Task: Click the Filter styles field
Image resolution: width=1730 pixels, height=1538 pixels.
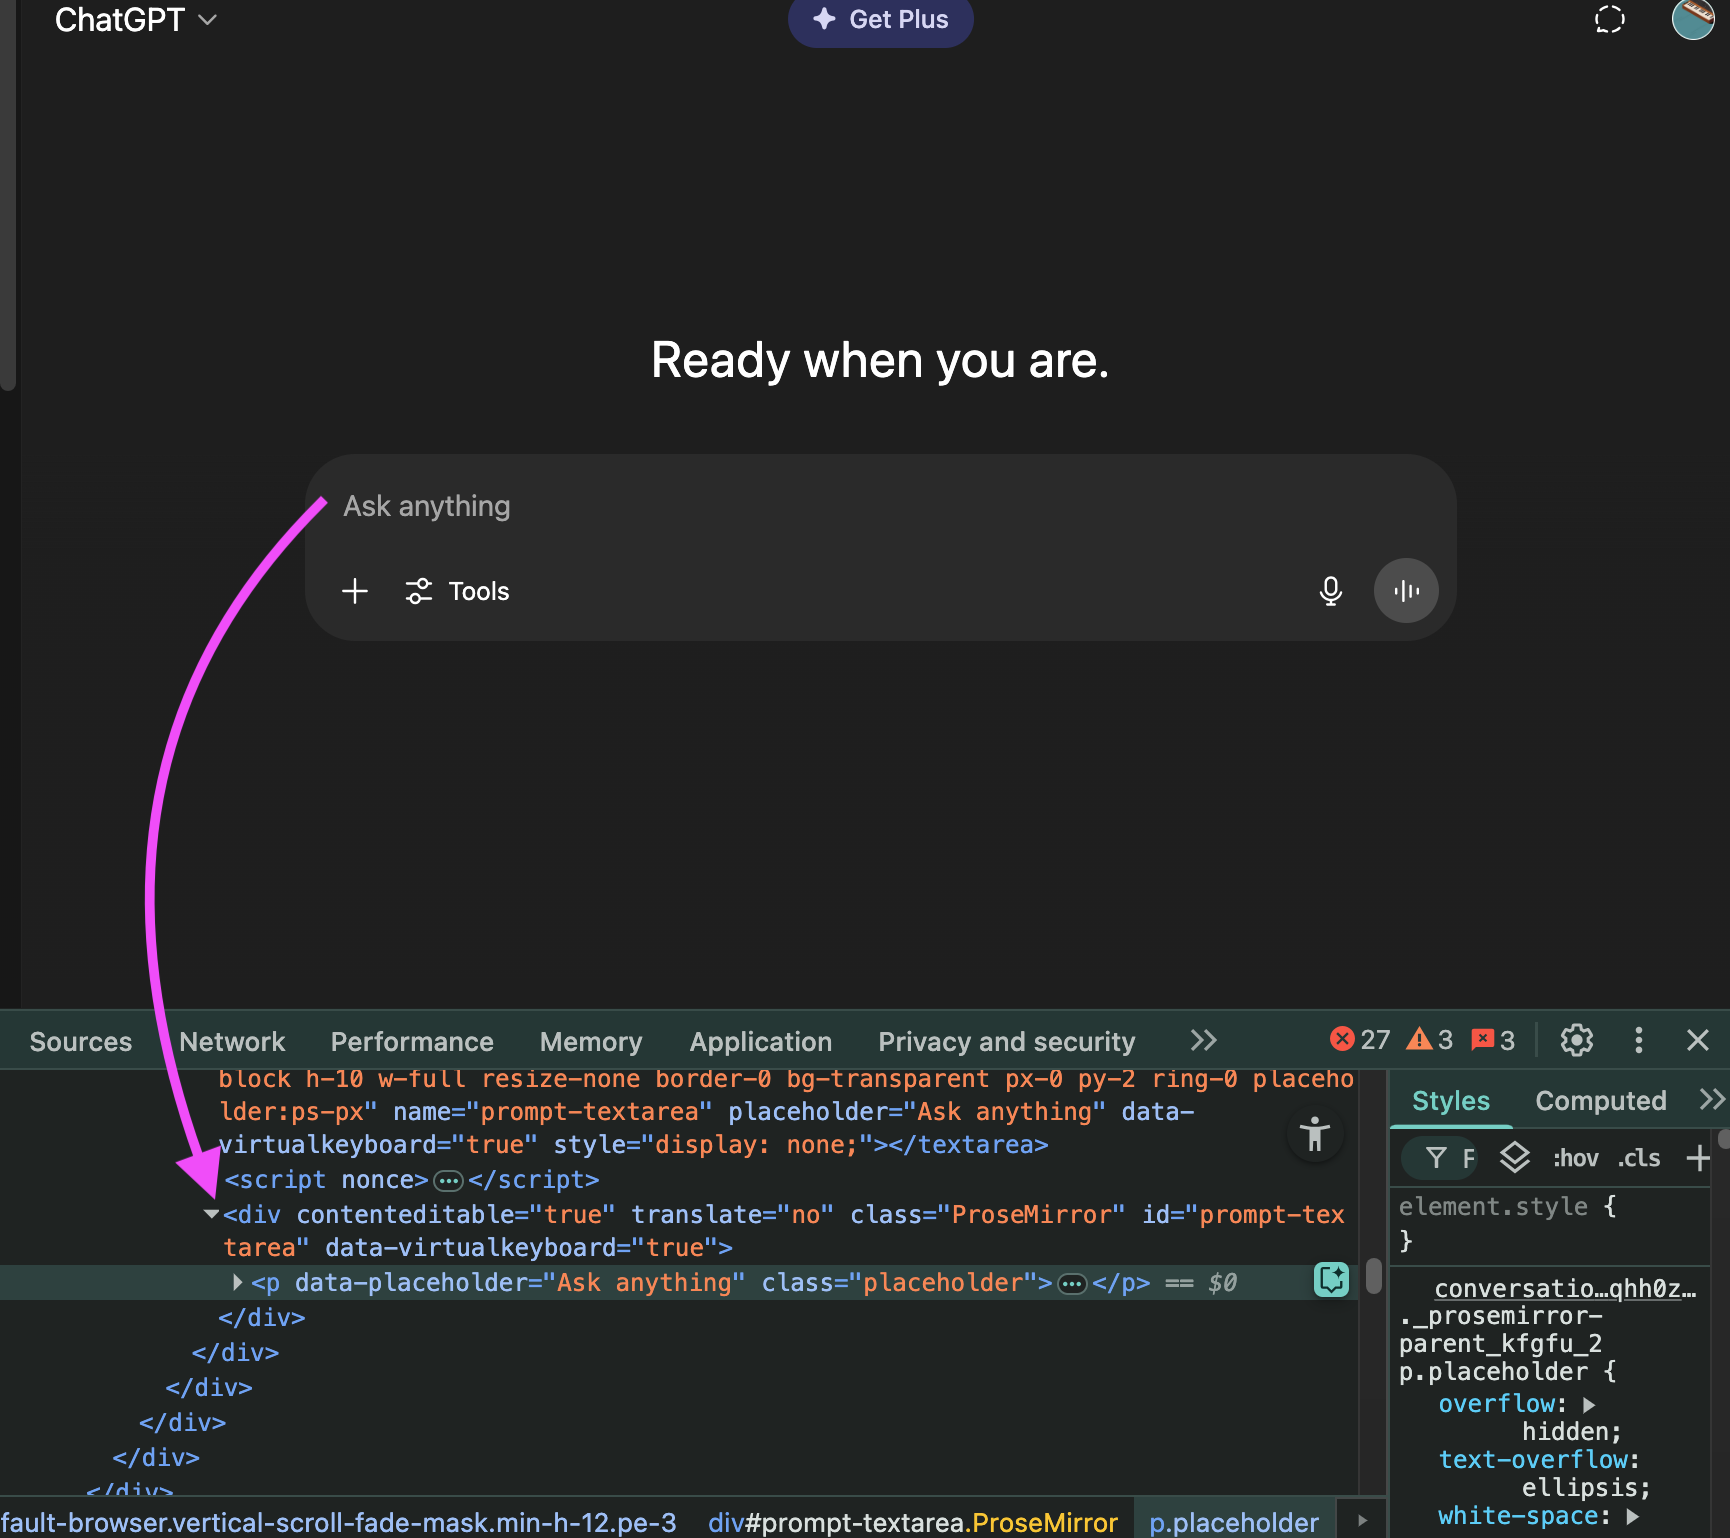Action: pyautogui.click(x=1439, y=1158)
